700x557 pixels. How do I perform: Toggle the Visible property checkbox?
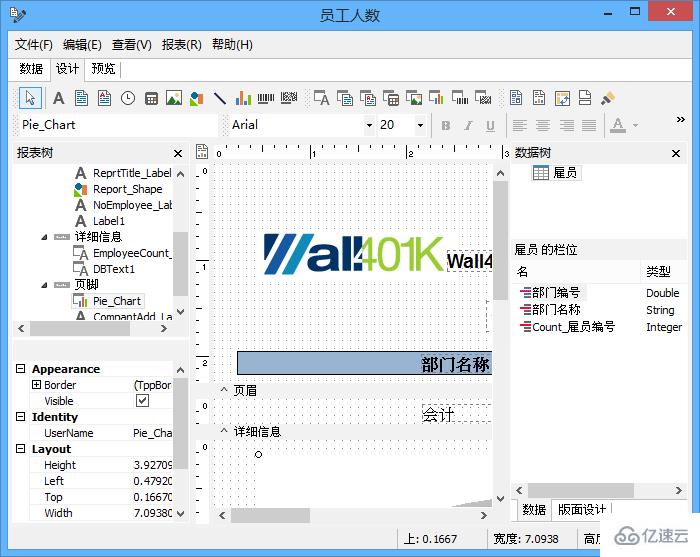point(142,400)
